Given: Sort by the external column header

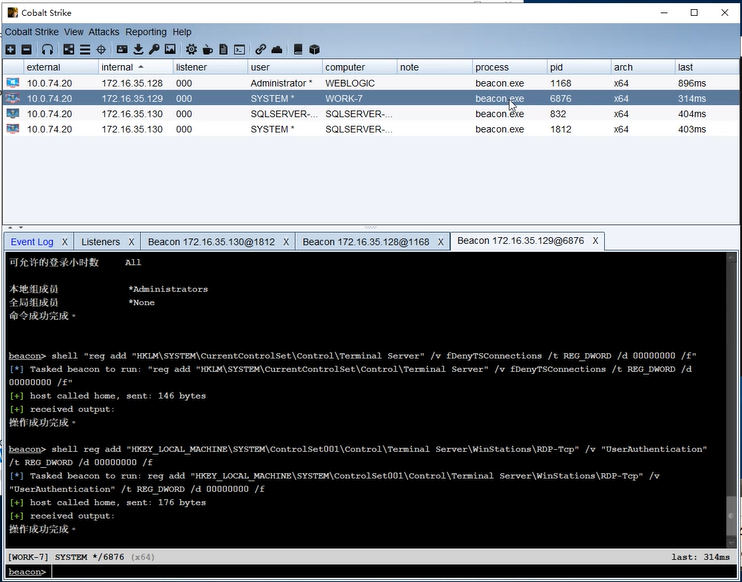Looking at the screenshot, I should [x=61, y=67].
